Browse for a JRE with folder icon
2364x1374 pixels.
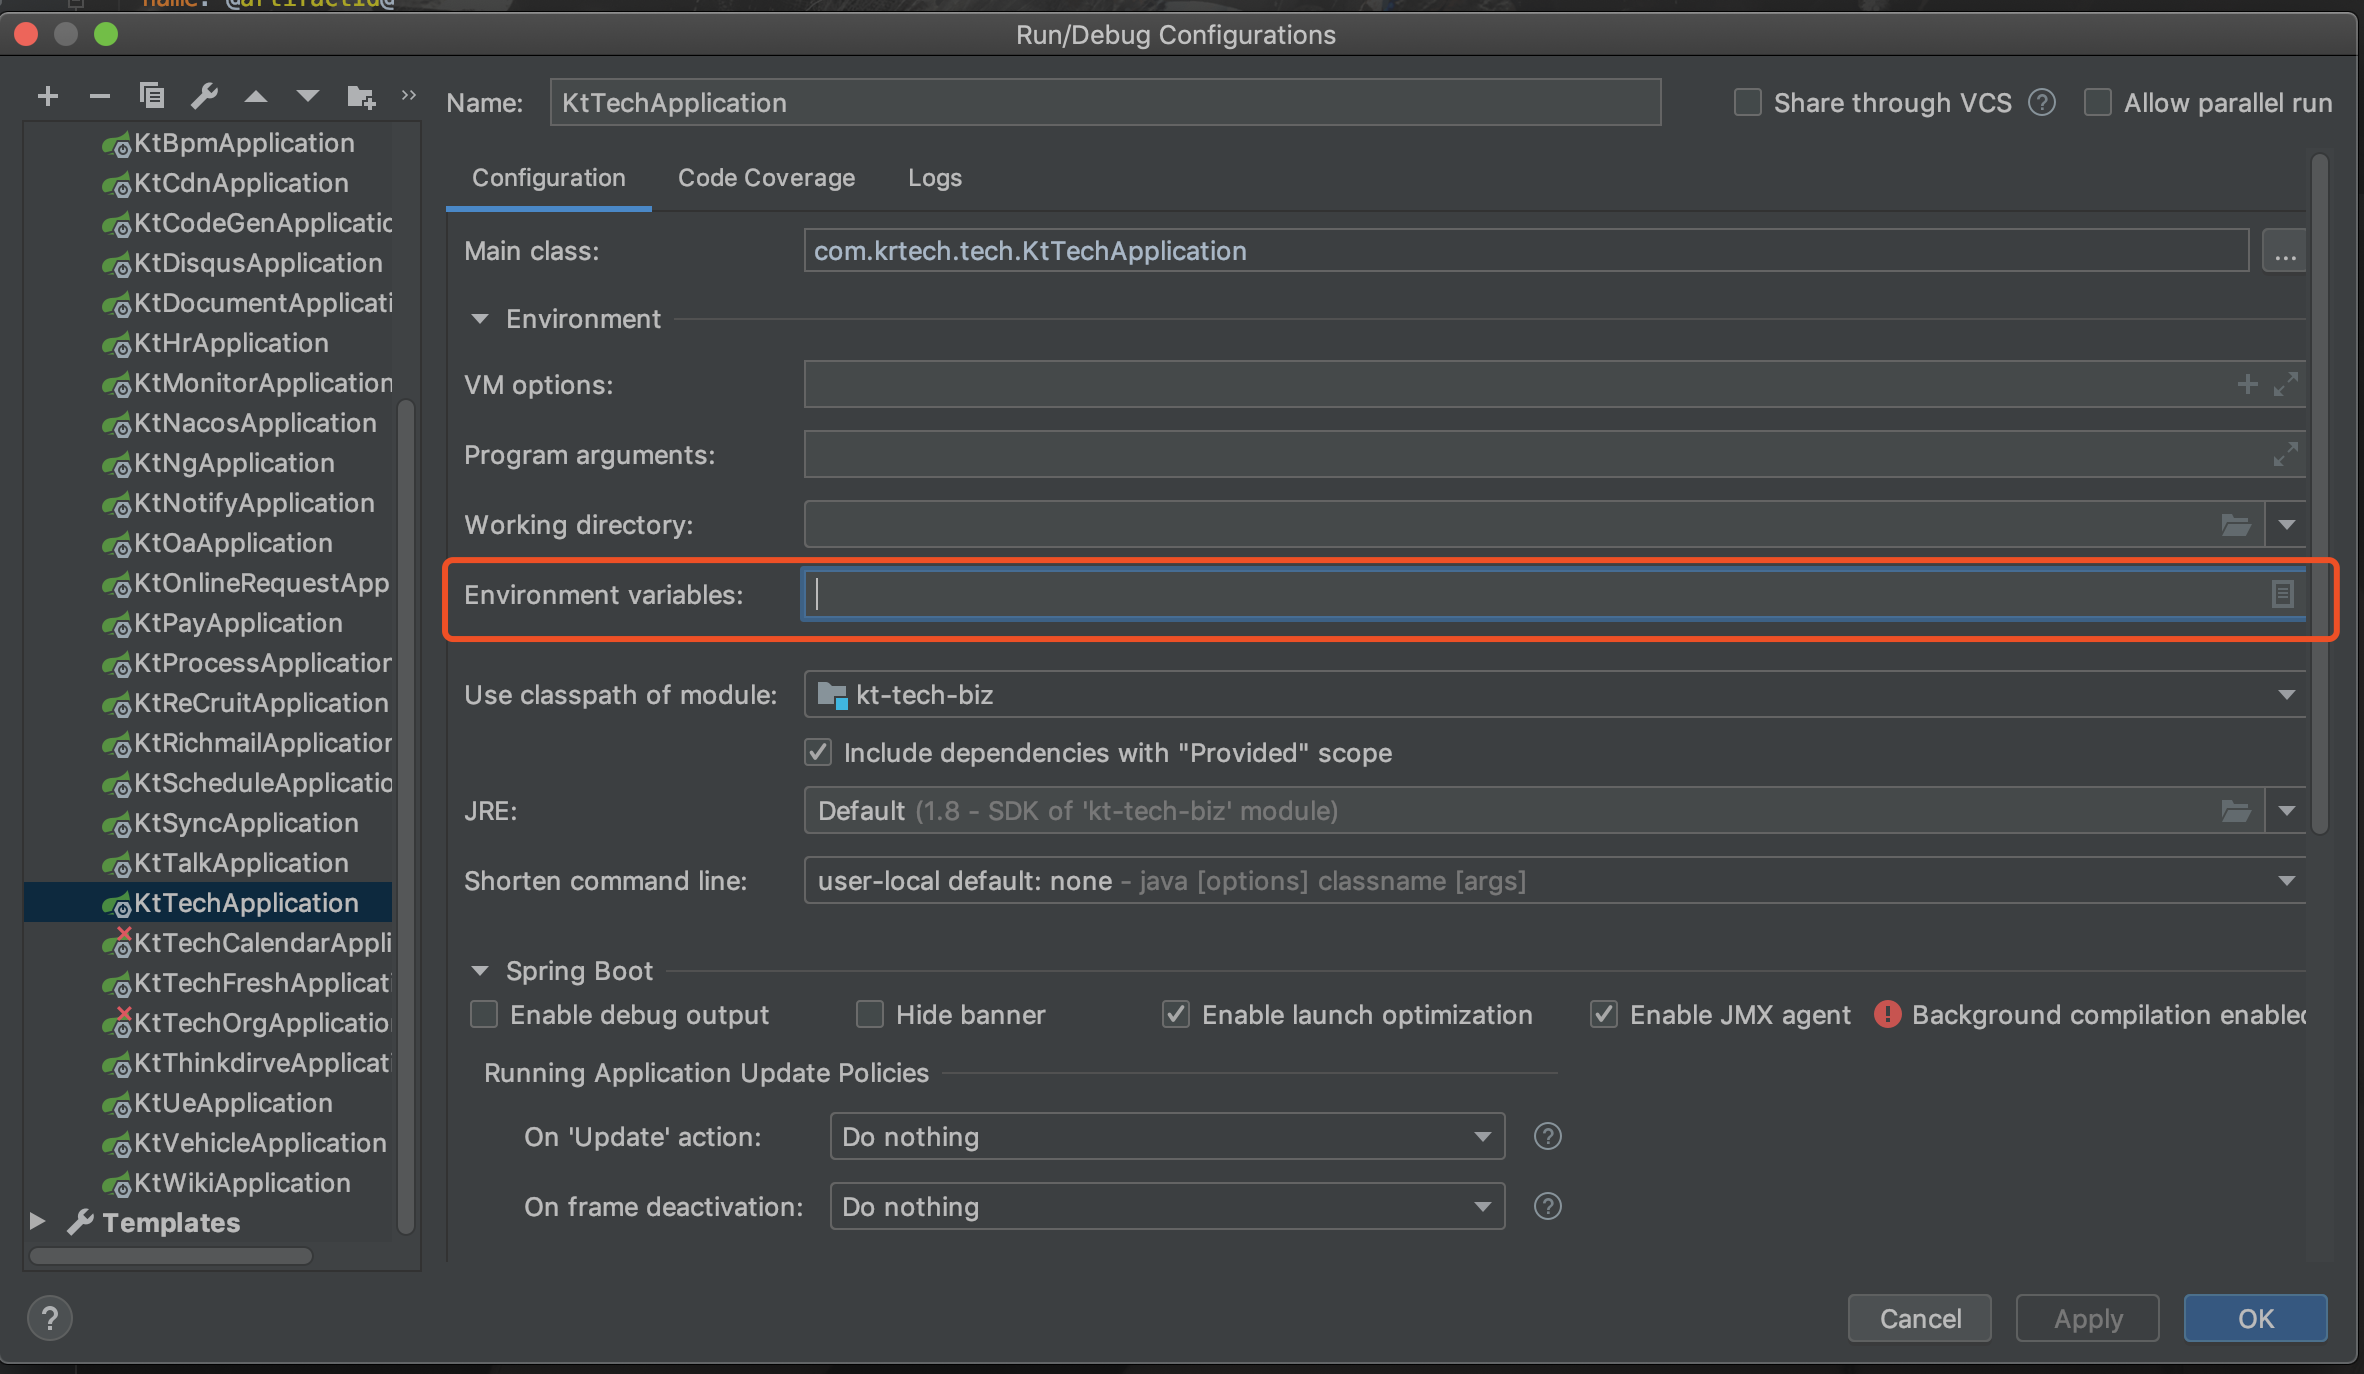click(x=2236, y=811)
